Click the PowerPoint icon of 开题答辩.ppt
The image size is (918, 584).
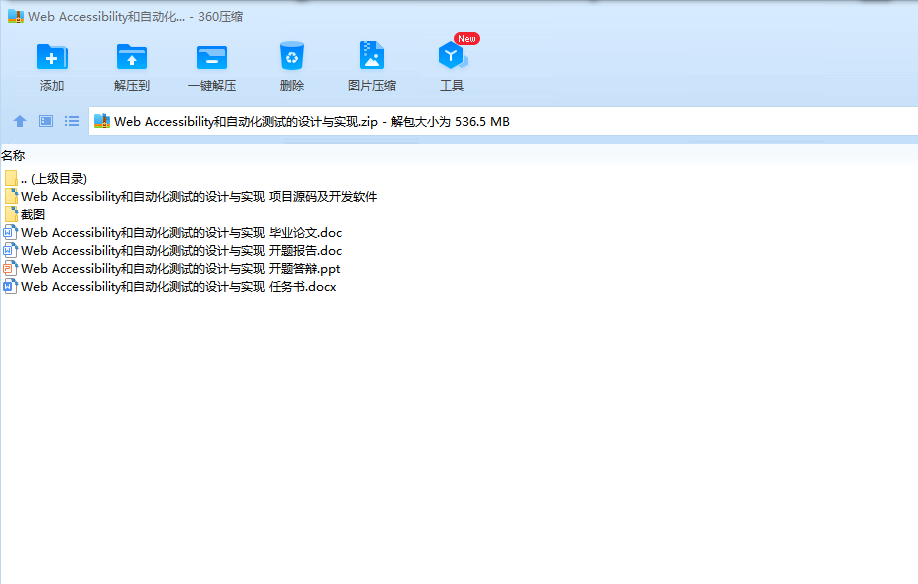tap(10, 269)
